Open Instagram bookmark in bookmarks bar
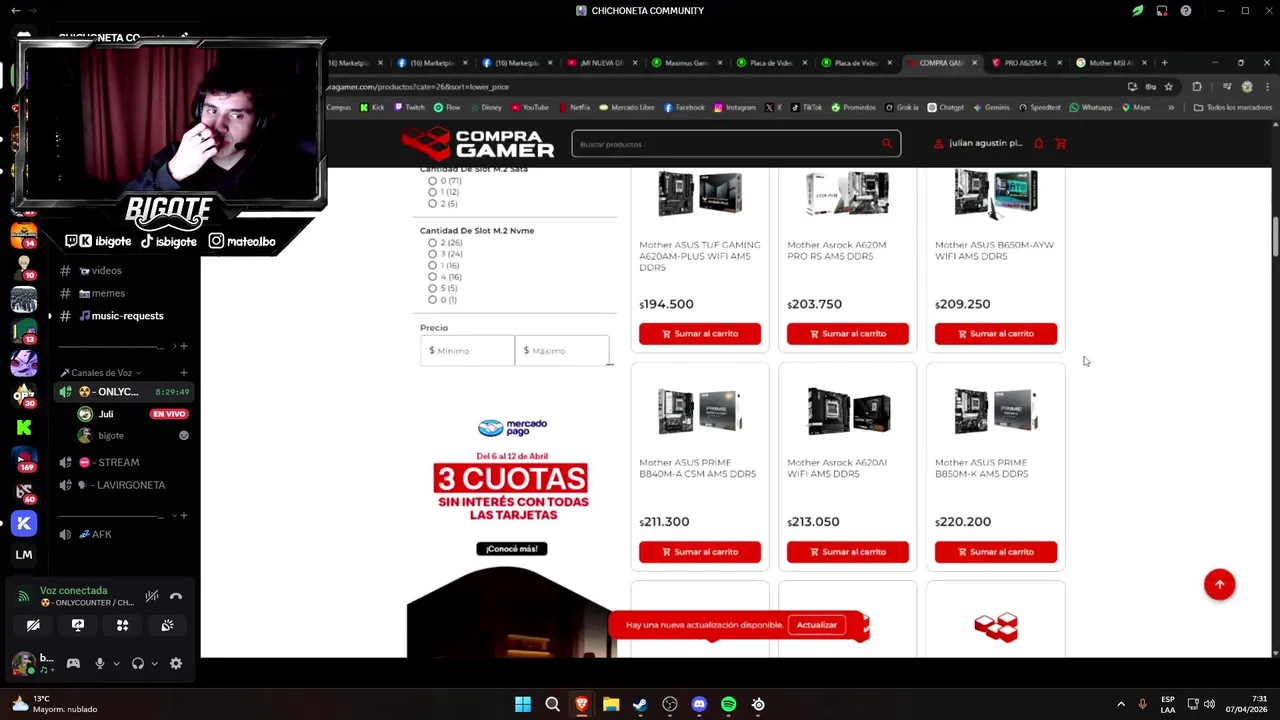1280x720 pixels. point(735,107)
